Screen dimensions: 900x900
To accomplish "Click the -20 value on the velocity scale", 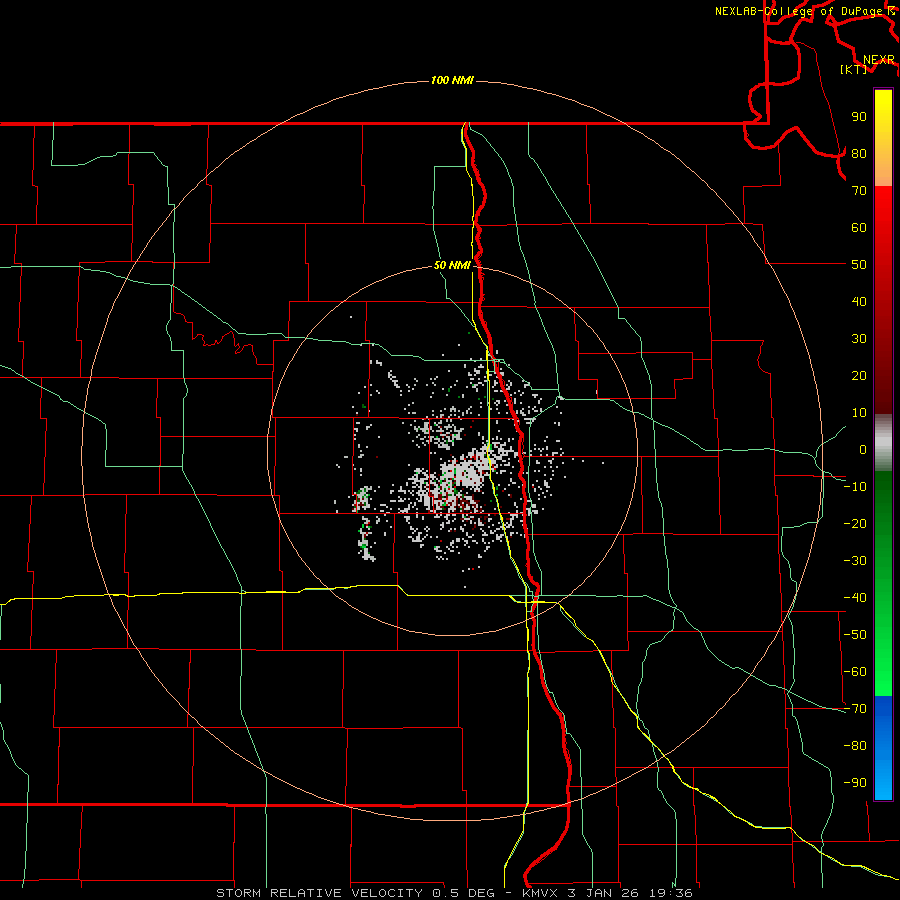I will click(855, 524).
